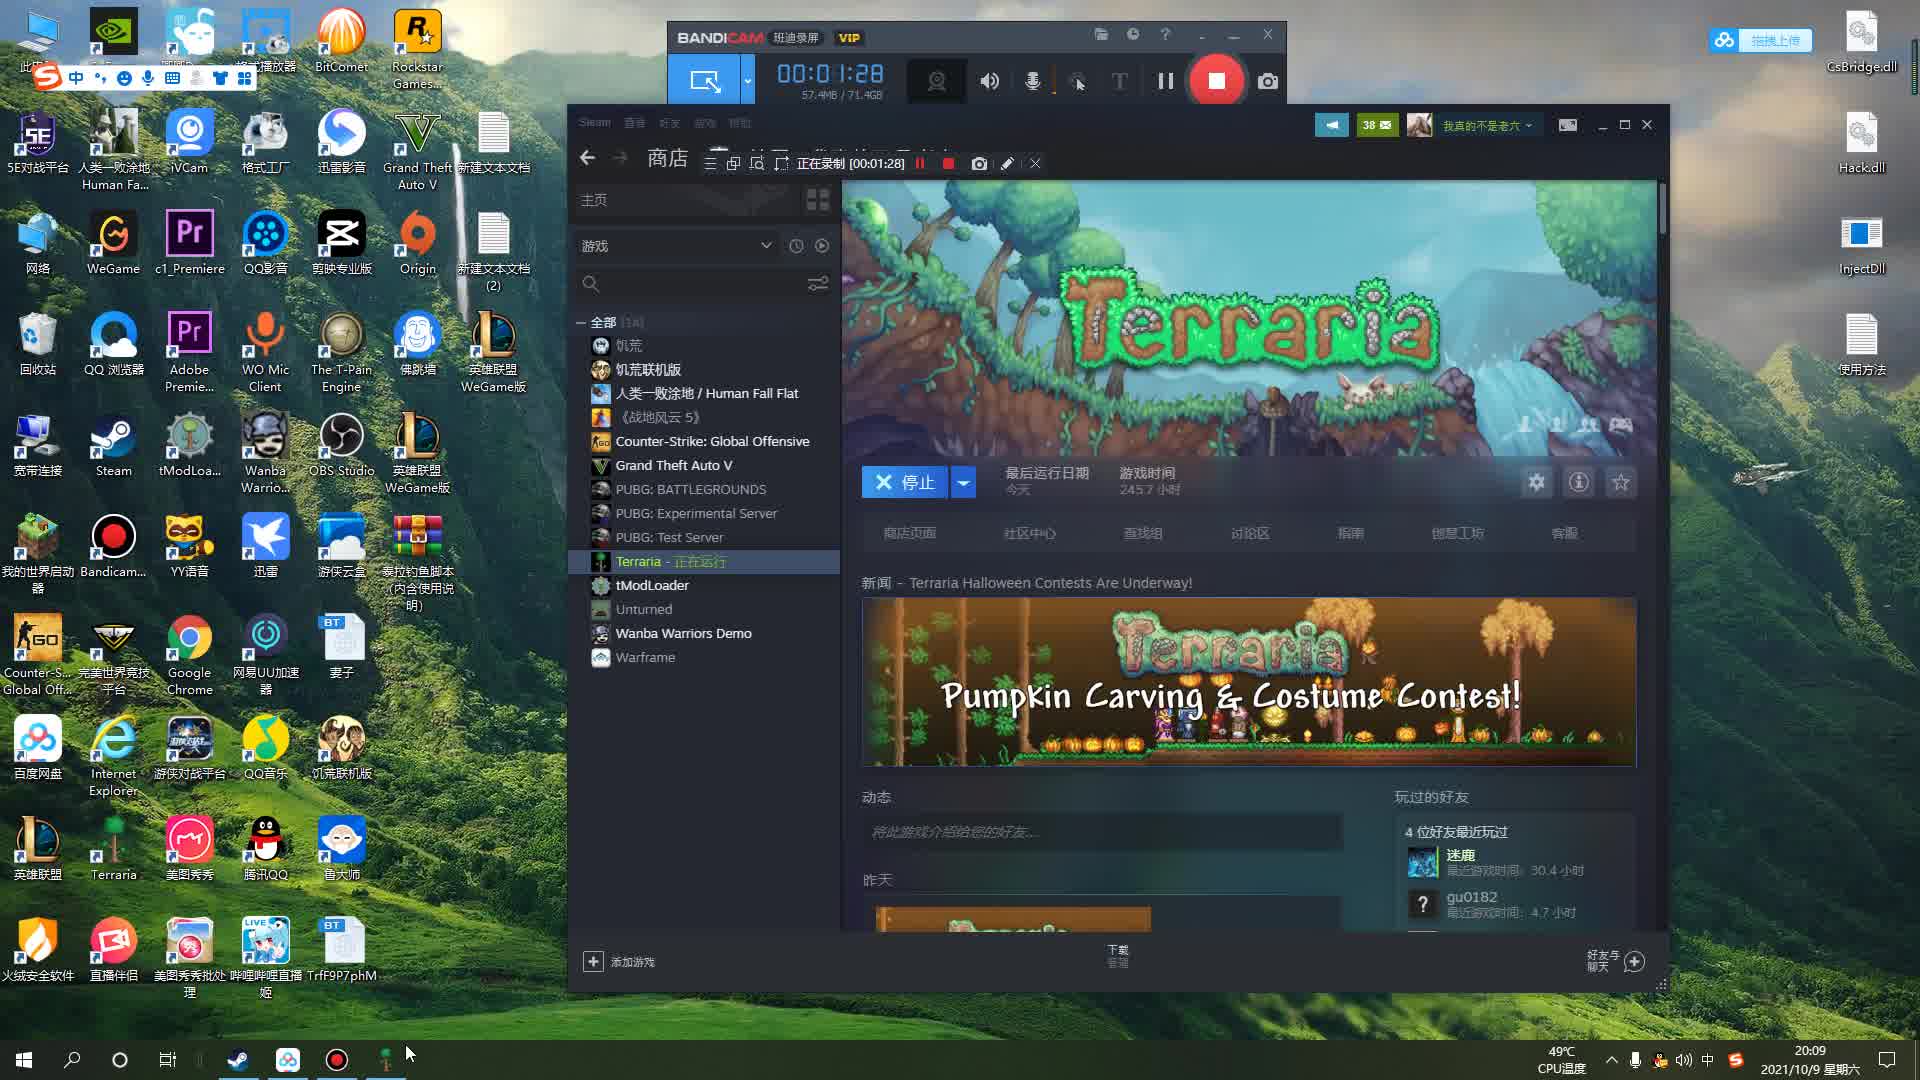Screen dimensions: 1920x1080
Task: Select PUBG: BATTLEGROUNDS in library
Action: point(690,490)
